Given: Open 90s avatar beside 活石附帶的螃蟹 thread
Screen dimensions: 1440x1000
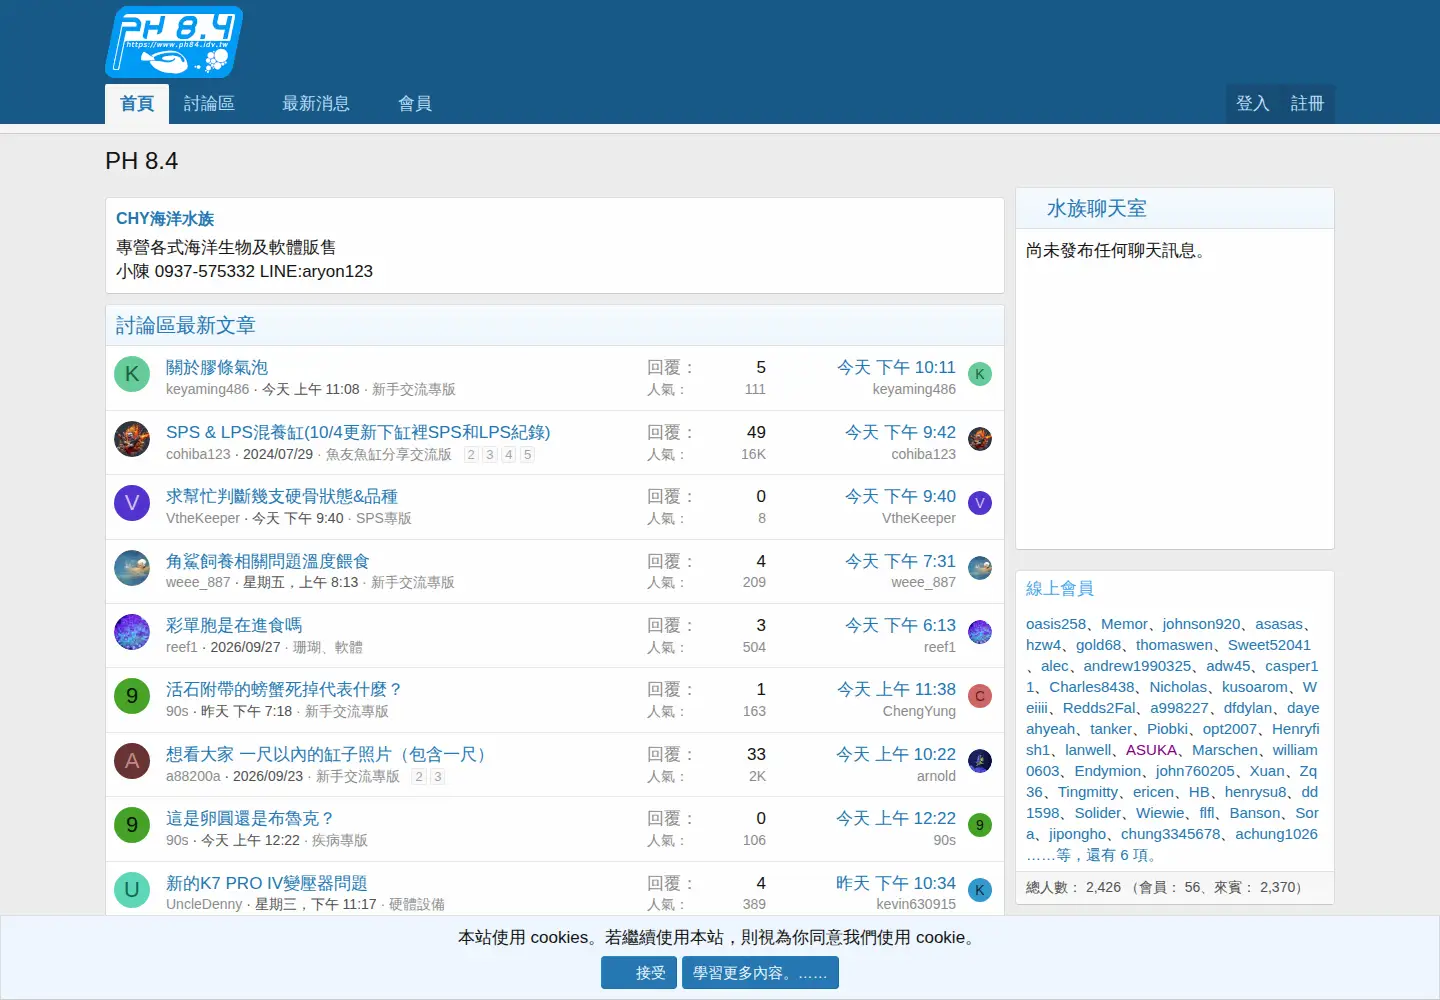Looking at the screenshot, I should point(132,696).
